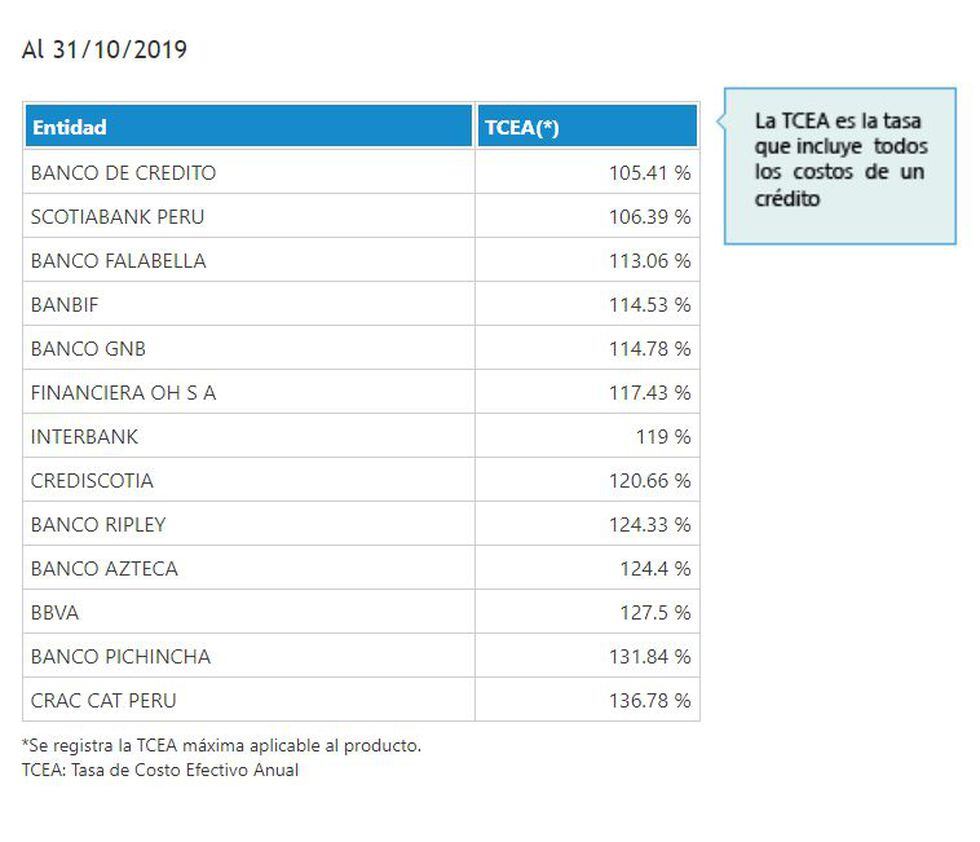Image resolution: width=980 pixels, height=842 pixels.
Task: Click the 105.41 % rate value
Action: click(x=649, y=173)
